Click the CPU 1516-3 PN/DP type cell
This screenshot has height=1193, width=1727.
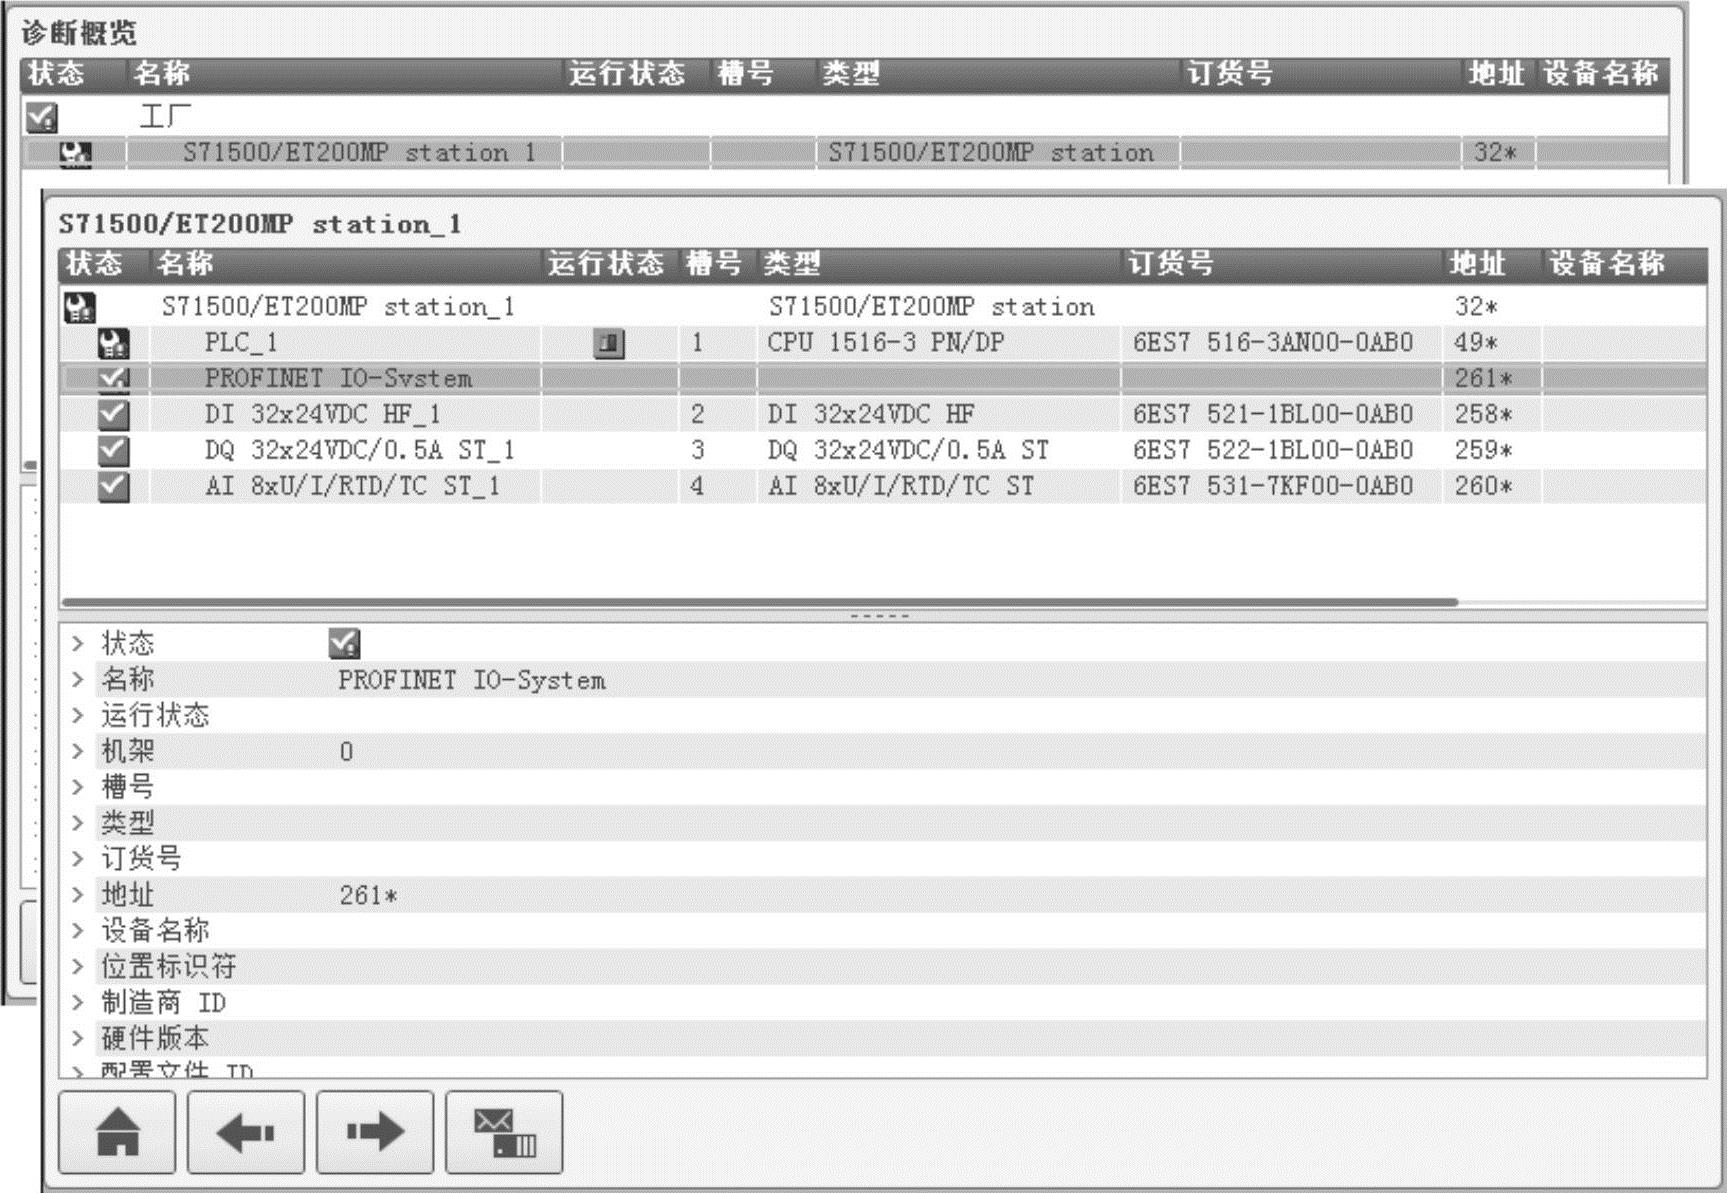tap(886, 343)
